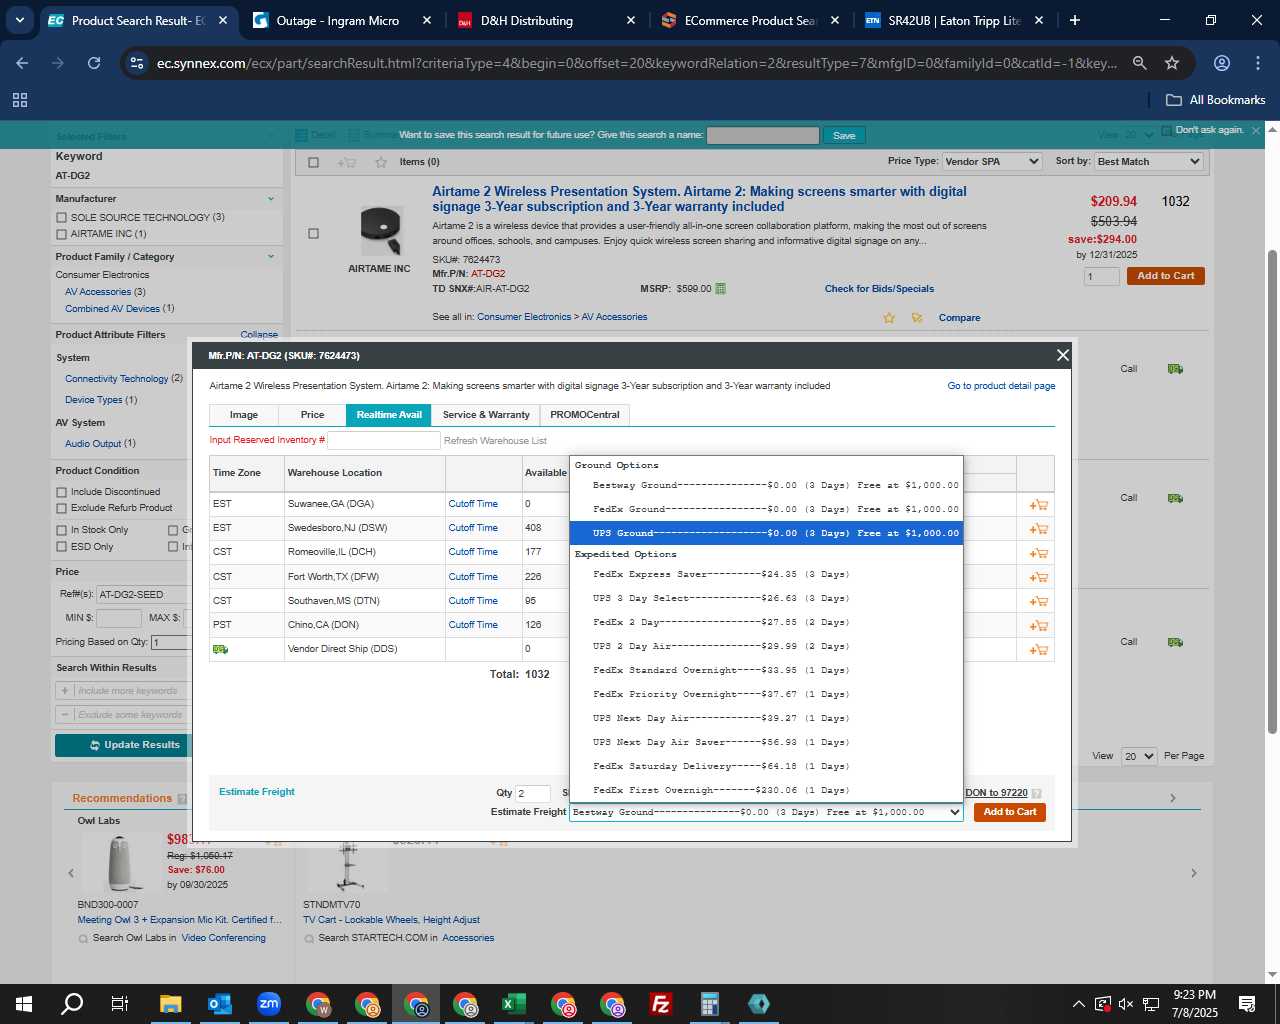
Task: Select FedEx Priority Overnight shipping option
Action: click(x=766, y=694)
